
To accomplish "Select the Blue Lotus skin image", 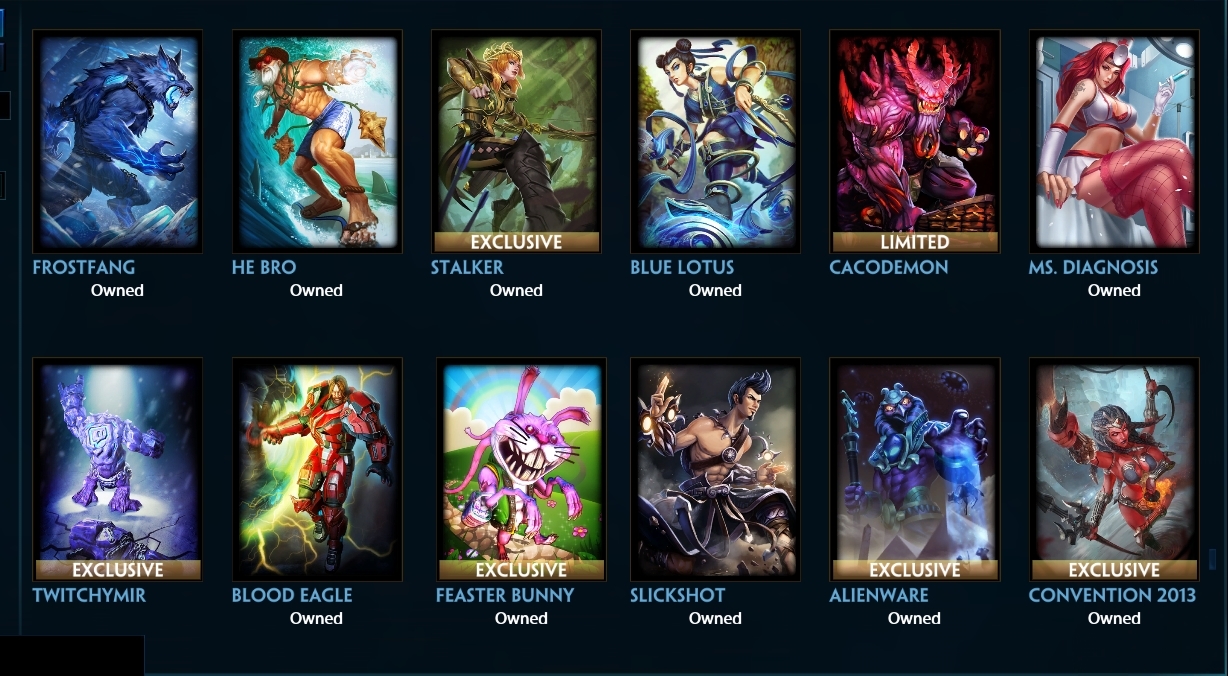I will pos(715,141).
